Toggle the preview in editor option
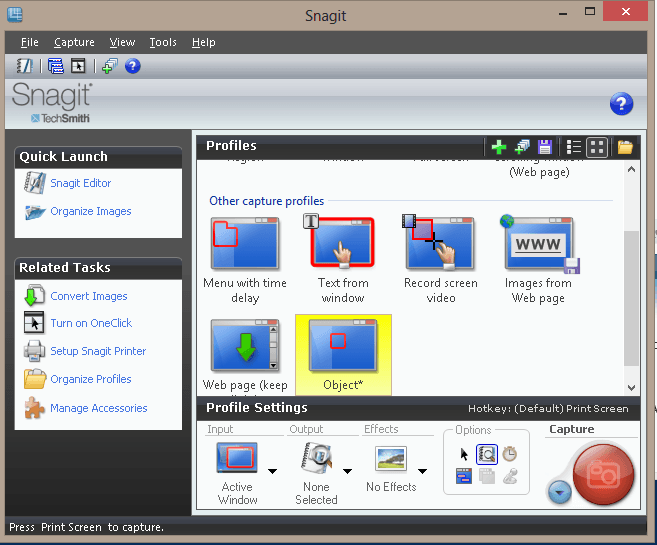The width and height of the screenshot is (657, 545). (486, 454)
